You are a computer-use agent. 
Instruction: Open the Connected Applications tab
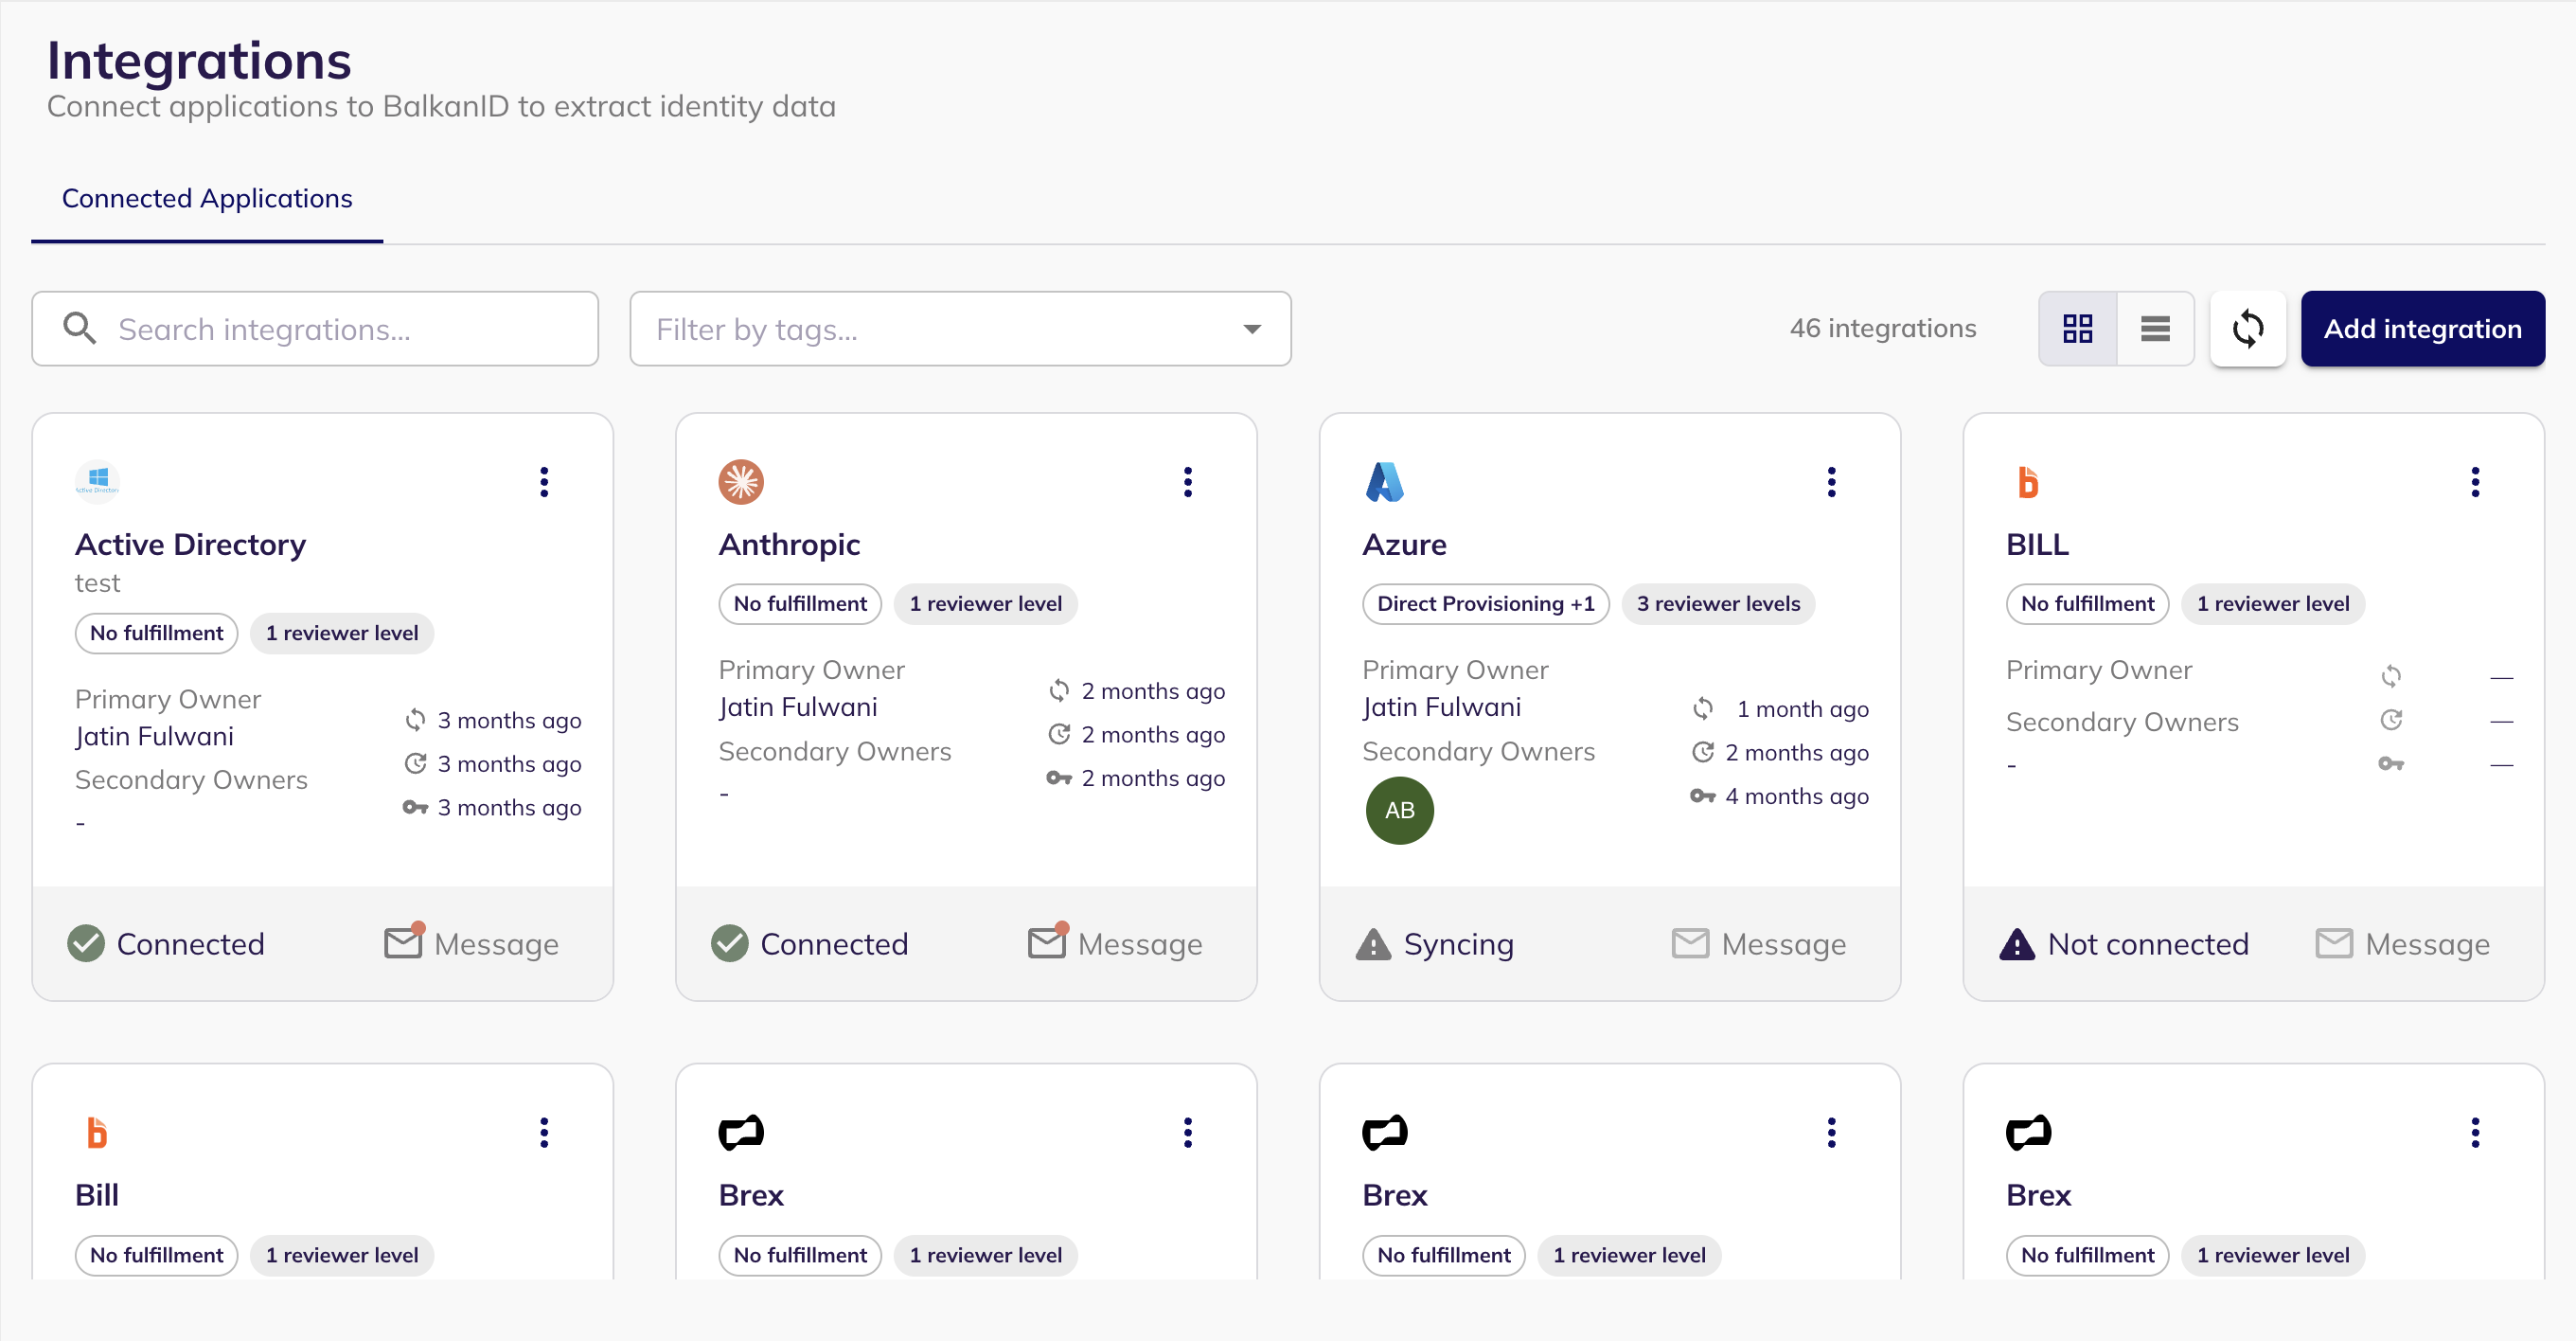[207, 198]
